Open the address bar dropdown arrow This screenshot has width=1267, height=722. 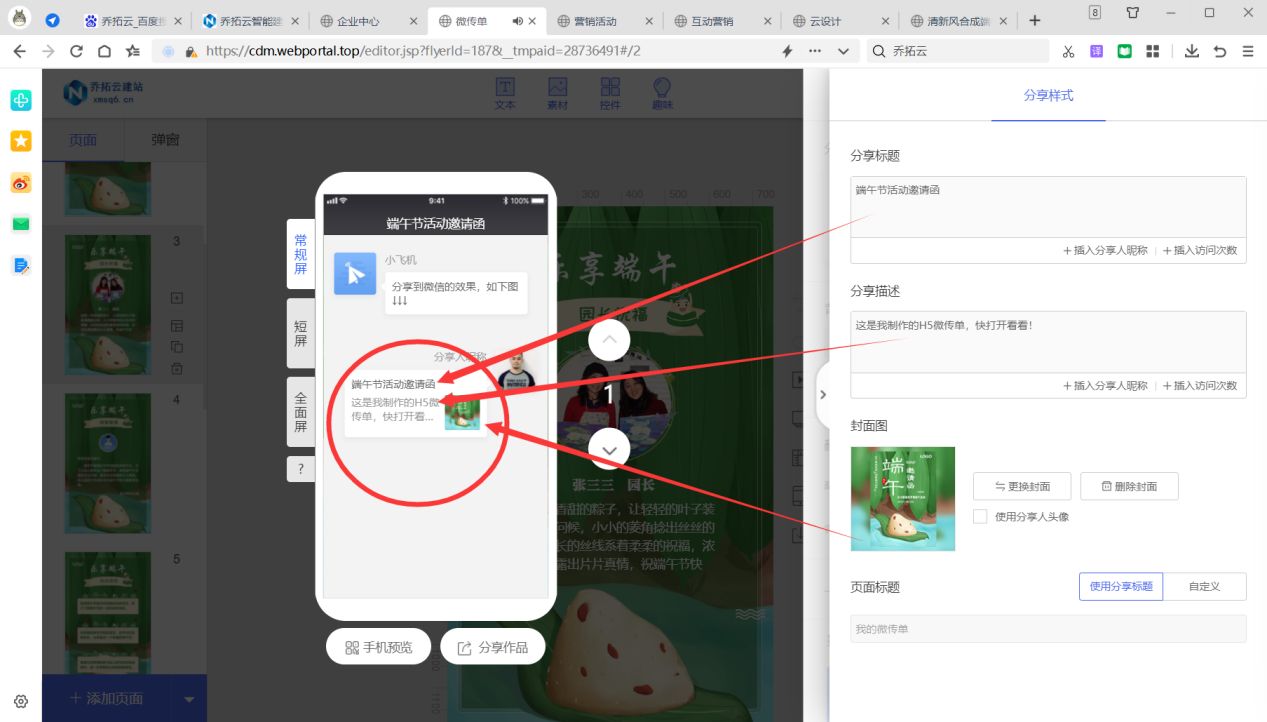coord(844,50)
